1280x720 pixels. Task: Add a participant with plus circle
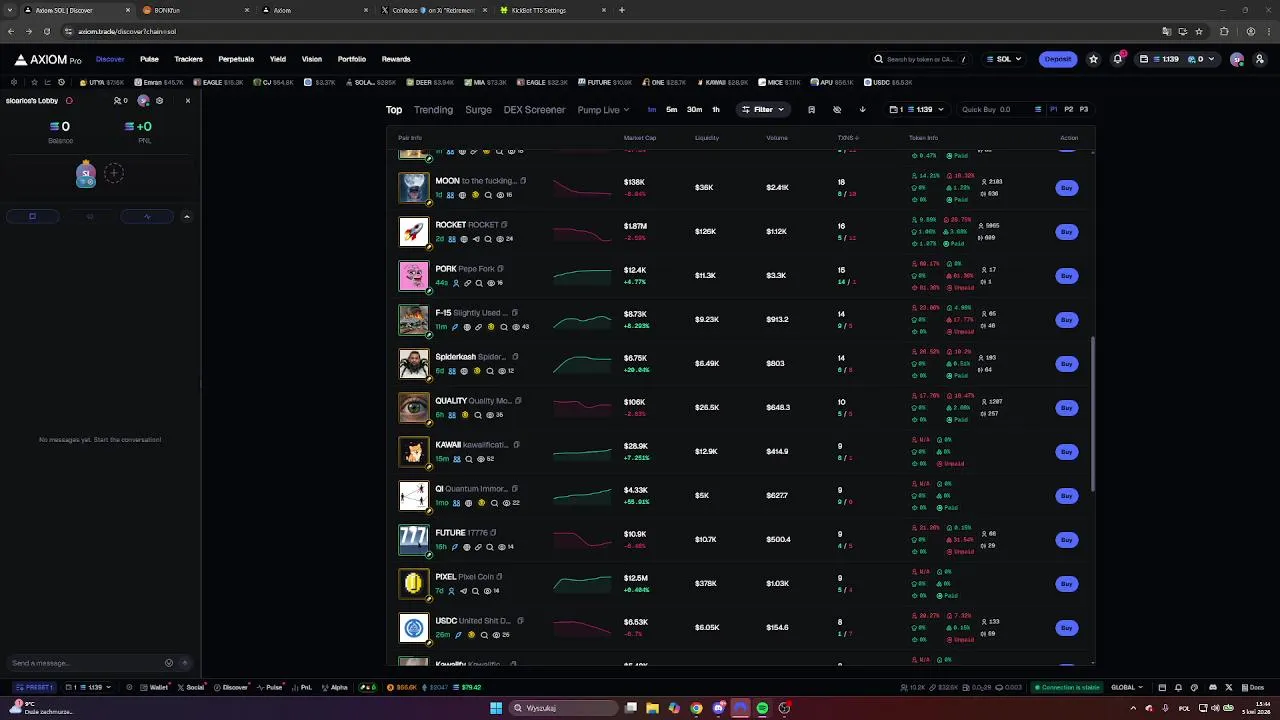tap(114, 173)
